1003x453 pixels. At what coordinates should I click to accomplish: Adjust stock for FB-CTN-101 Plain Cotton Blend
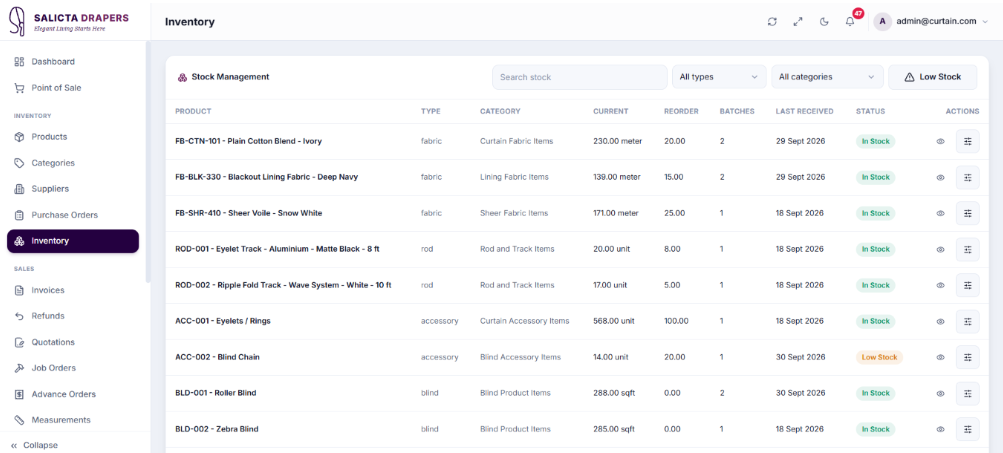pyautogui.click(x=968, y=141)
